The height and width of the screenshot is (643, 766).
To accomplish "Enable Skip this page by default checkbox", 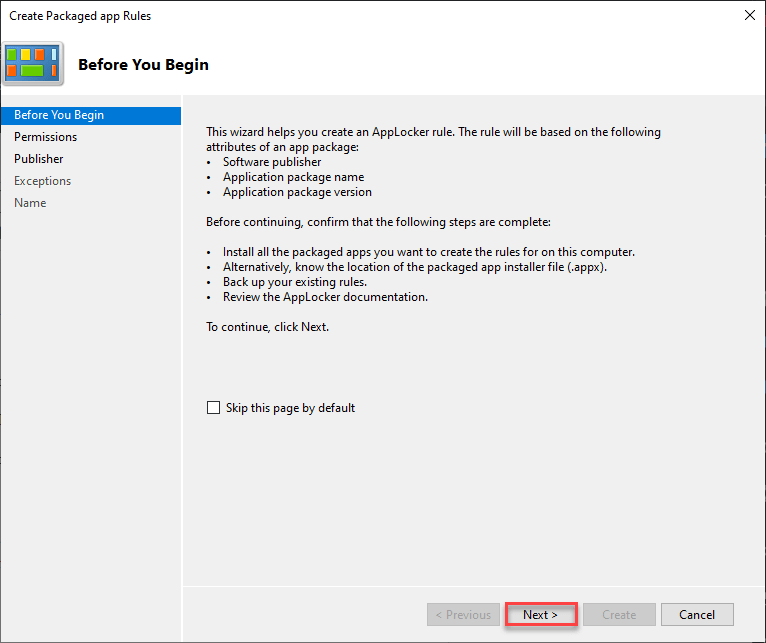I will (213, 408).
